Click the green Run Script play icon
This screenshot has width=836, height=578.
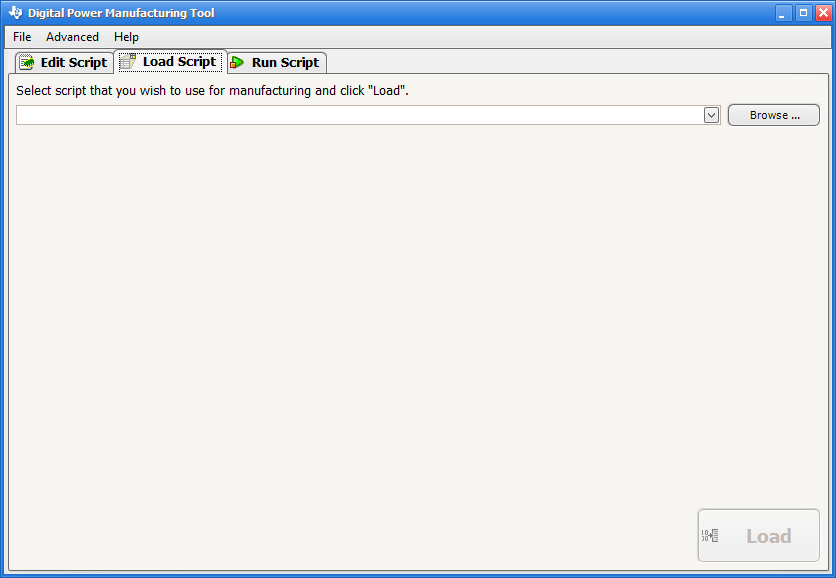pos(238,63)
